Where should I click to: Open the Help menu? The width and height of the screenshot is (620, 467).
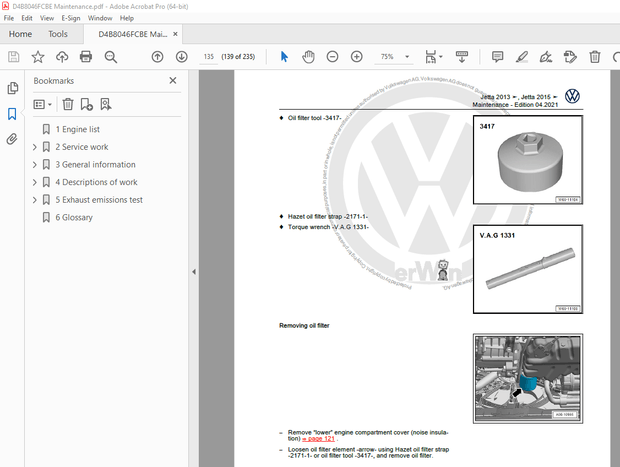click(127, 18)
